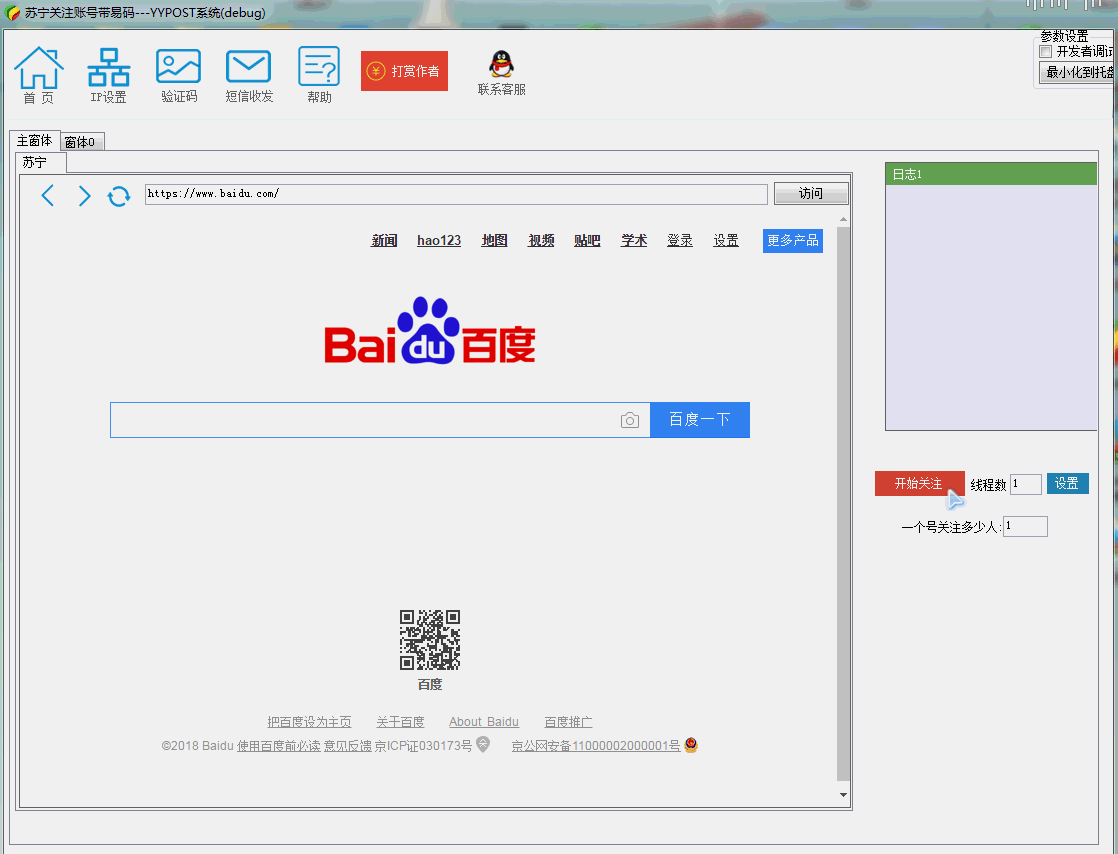Click the 访问 button beside URL
1118x854 pixels.
[x=811, y=193]
